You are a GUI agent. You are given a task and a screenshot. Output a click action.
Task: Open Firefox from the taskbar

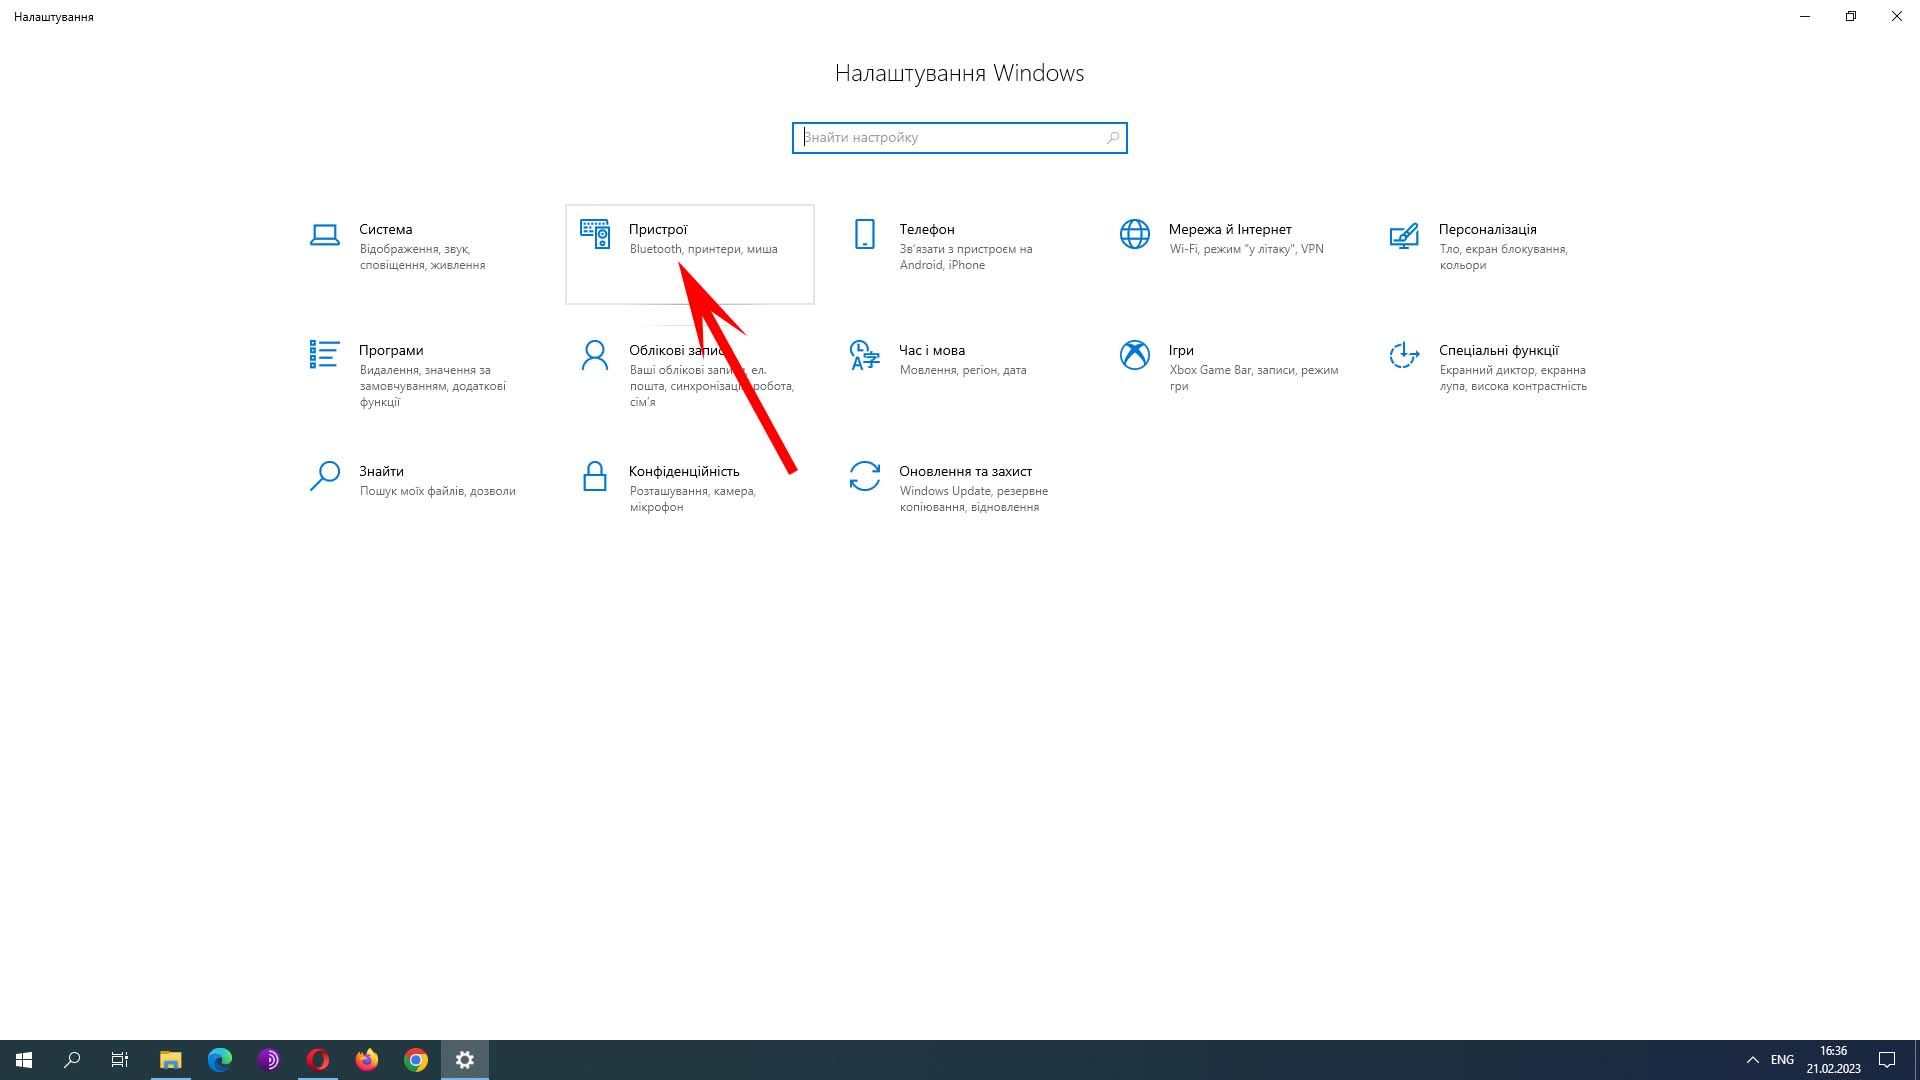[367, 1060]
